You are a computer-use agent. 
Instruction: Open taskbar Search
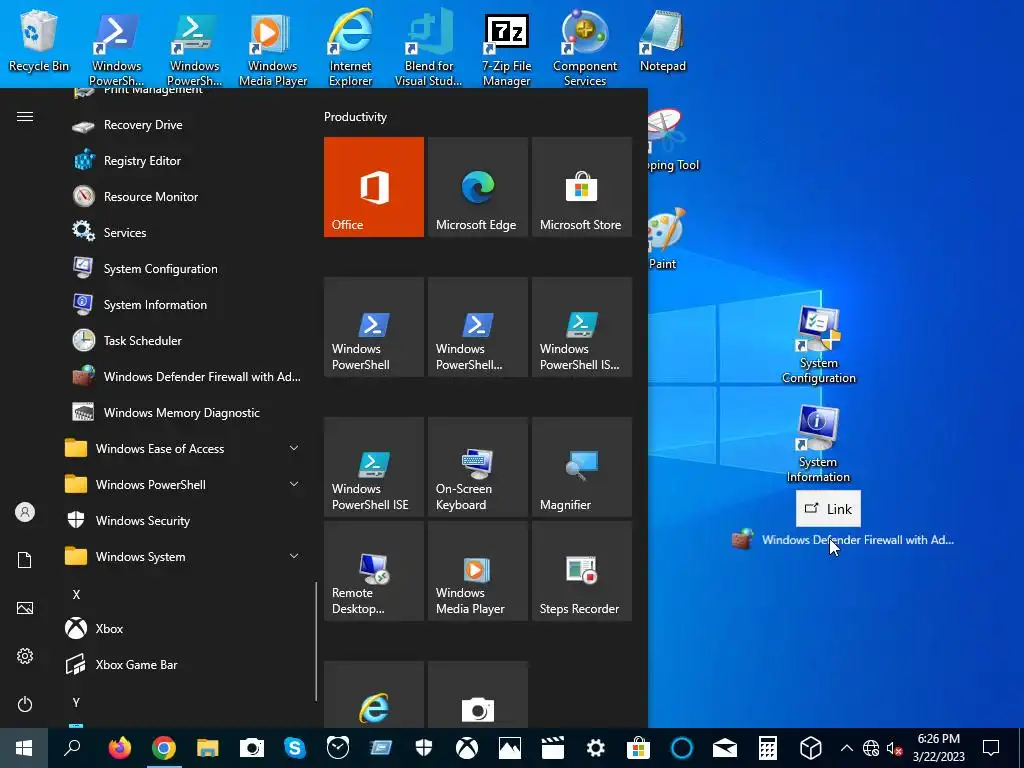tap(72, 748)
